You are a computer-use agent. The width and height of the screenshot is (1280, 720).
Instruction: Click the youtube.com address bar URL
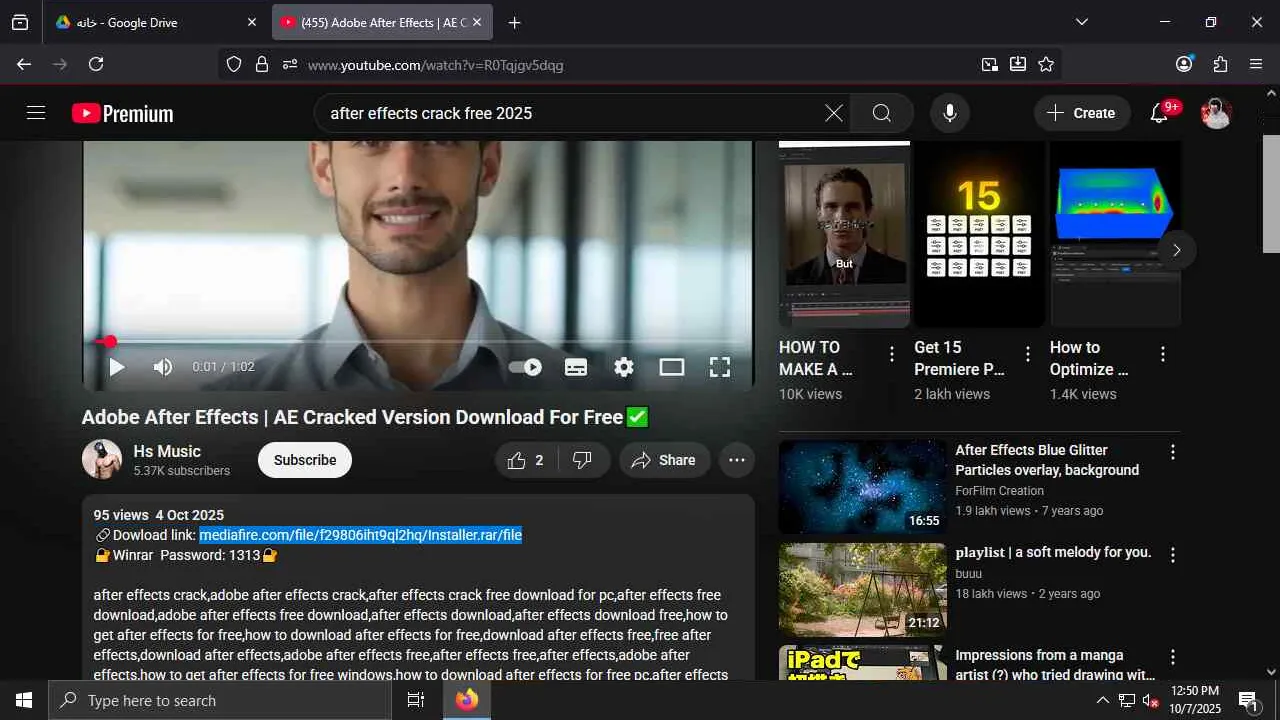(436, 65)
